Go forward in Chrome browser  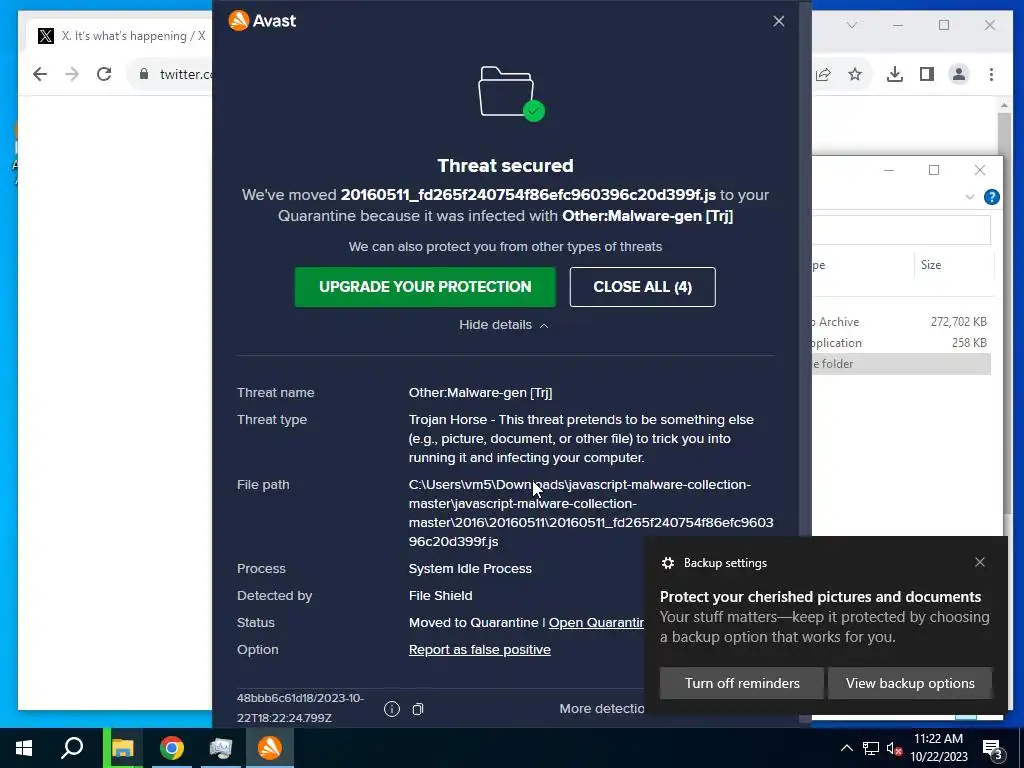72,74
